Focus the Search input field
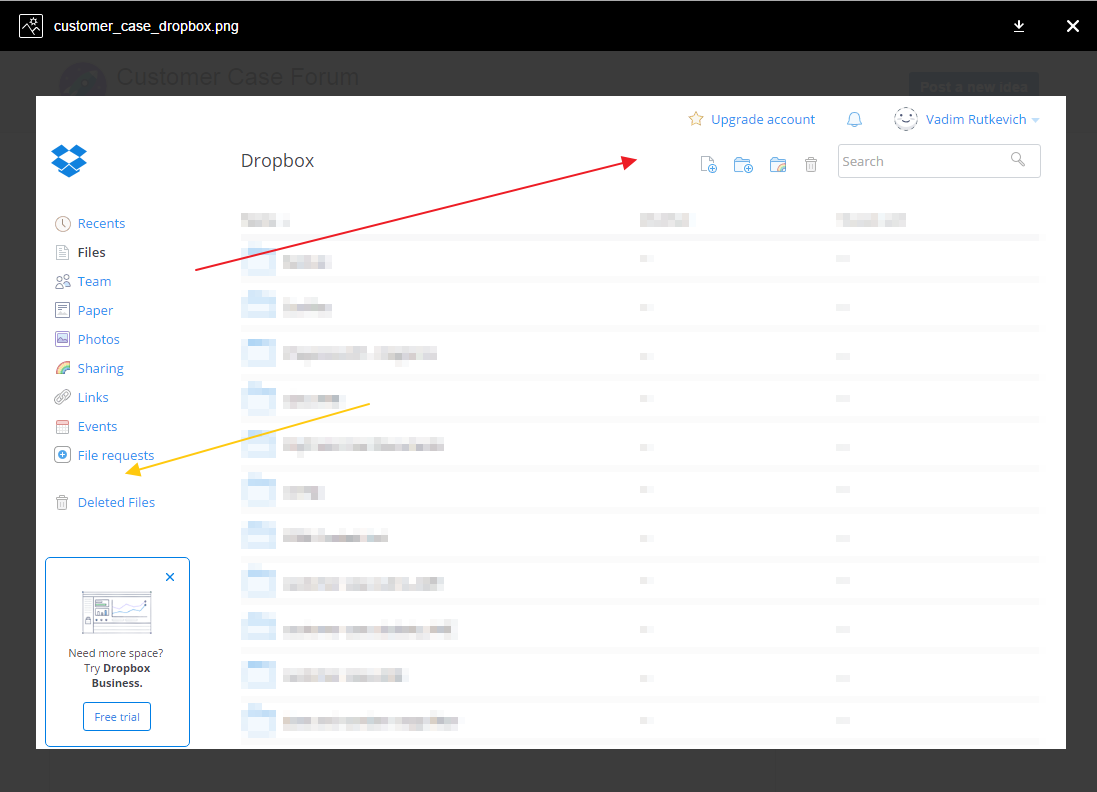This screenshot has height=792, width=1097. pyautogui.click(x=939, y=161)
